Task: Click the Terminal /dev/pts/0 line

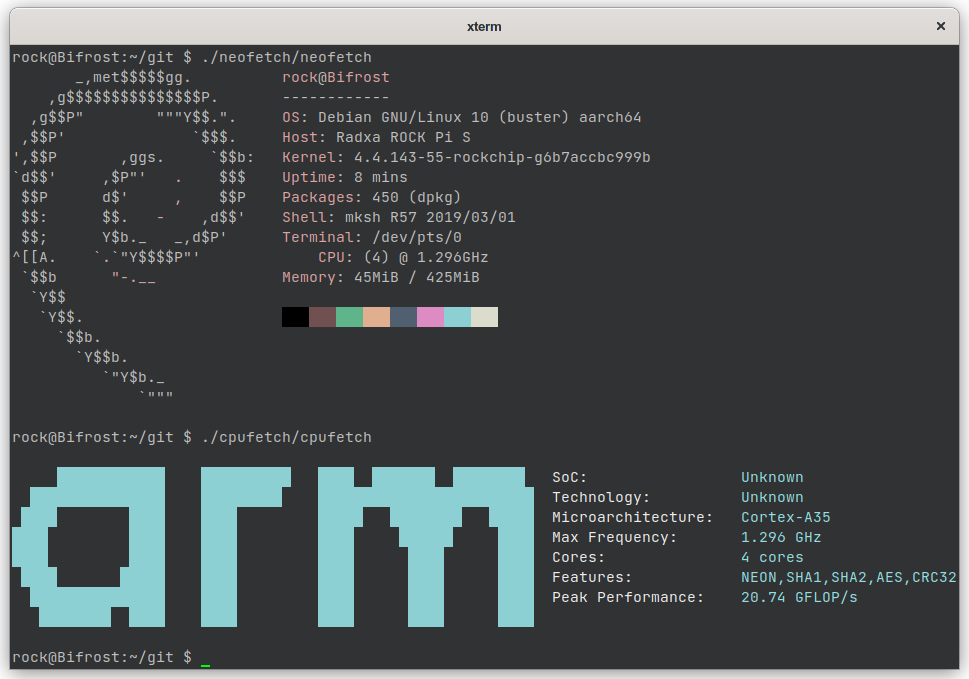Action: pos(371,237)
